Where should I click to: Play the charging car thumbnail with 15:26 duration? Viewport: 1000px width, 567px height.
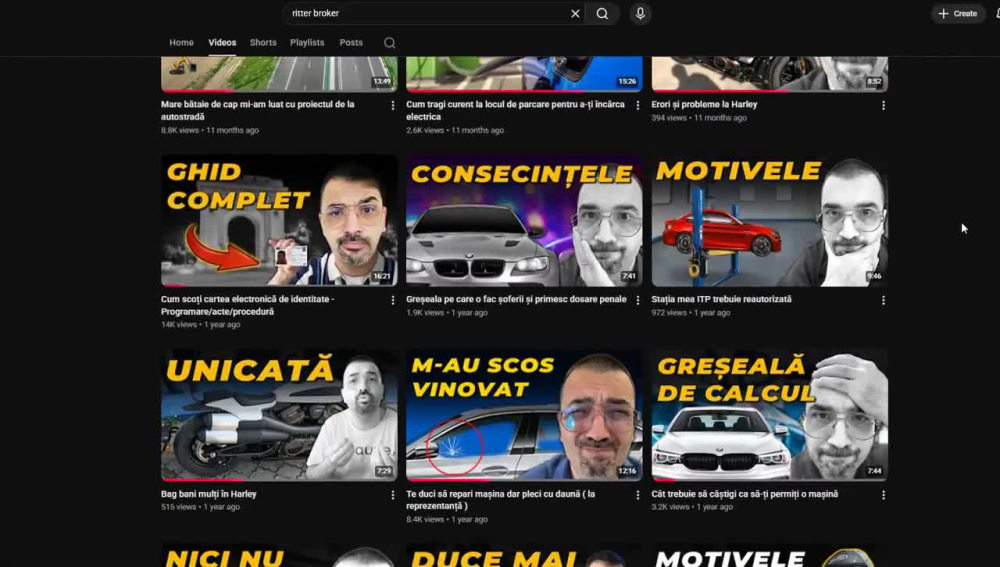[x=524, y=74]
